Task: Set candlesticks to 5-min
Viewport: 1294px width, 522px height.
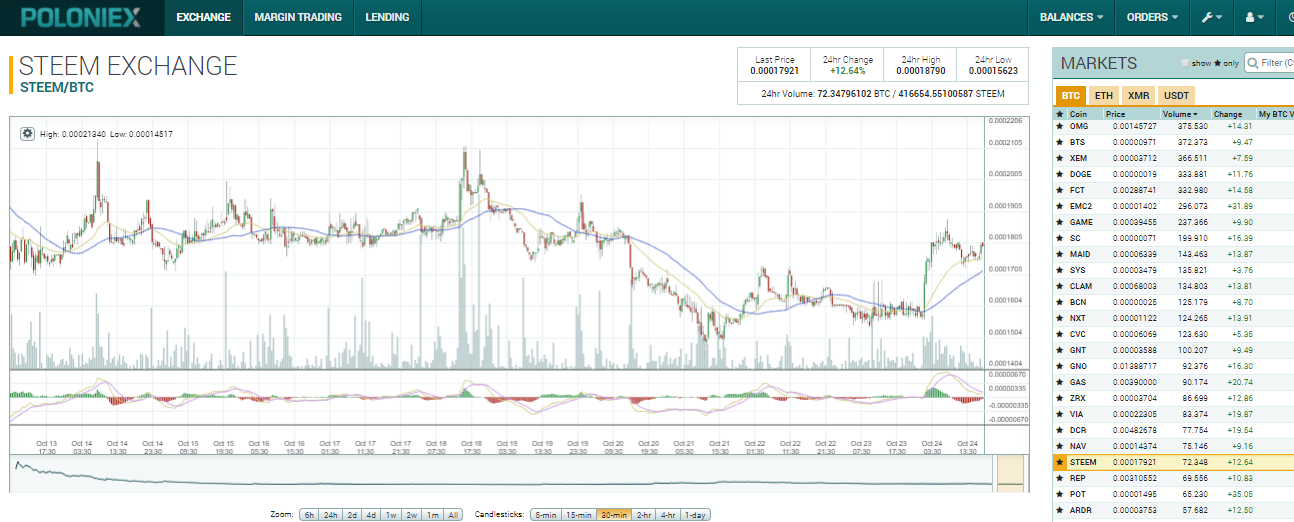Action: [545, 514]
